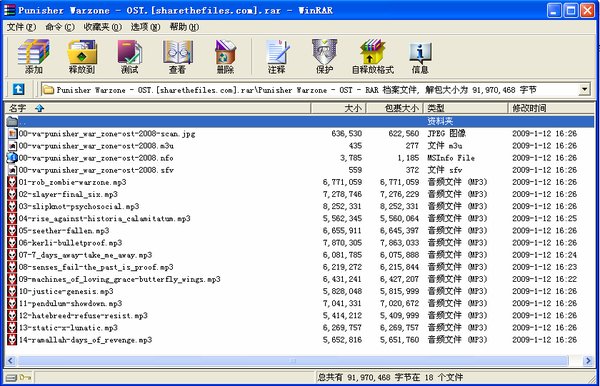The height and width of the screenshot is (386, 600).
Task: Sort by the 类型 column header
Action: point(466,108)
